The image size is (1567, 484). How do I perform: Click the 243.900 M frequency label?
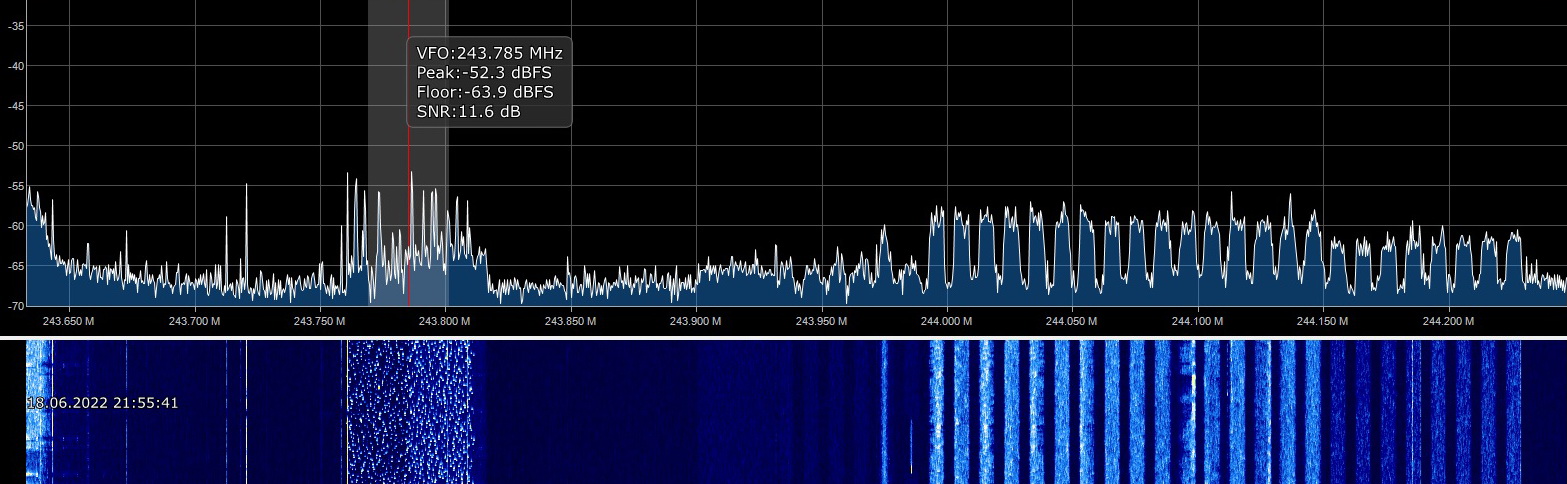click(x=696, y=321)
